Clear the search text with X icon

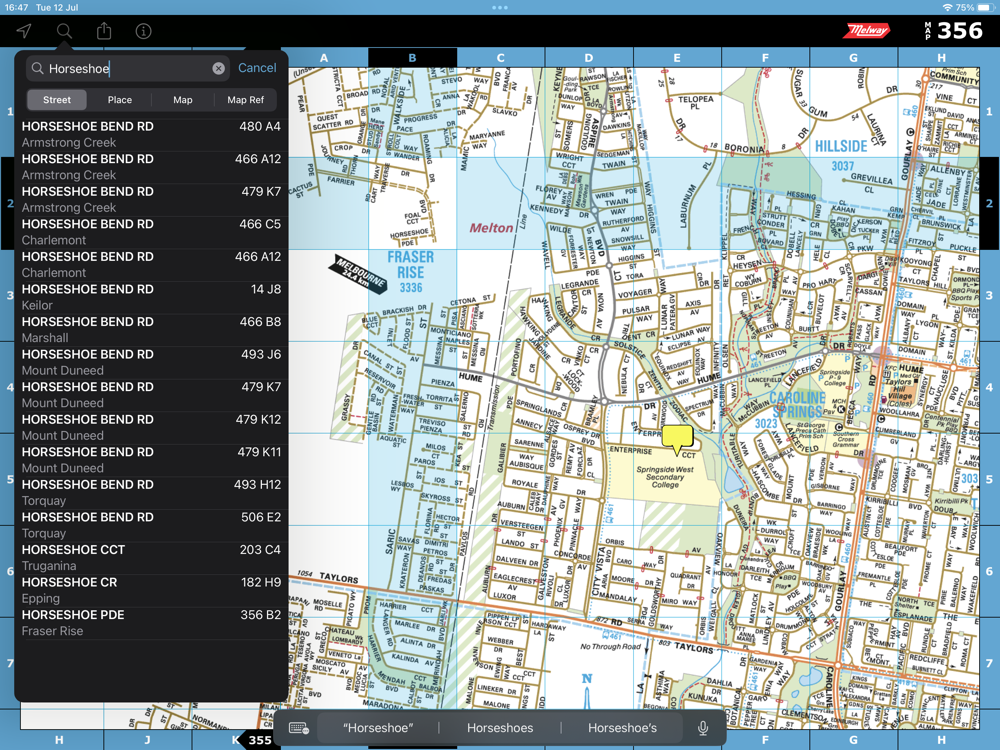pyautogui.click(x=218, y=69)
